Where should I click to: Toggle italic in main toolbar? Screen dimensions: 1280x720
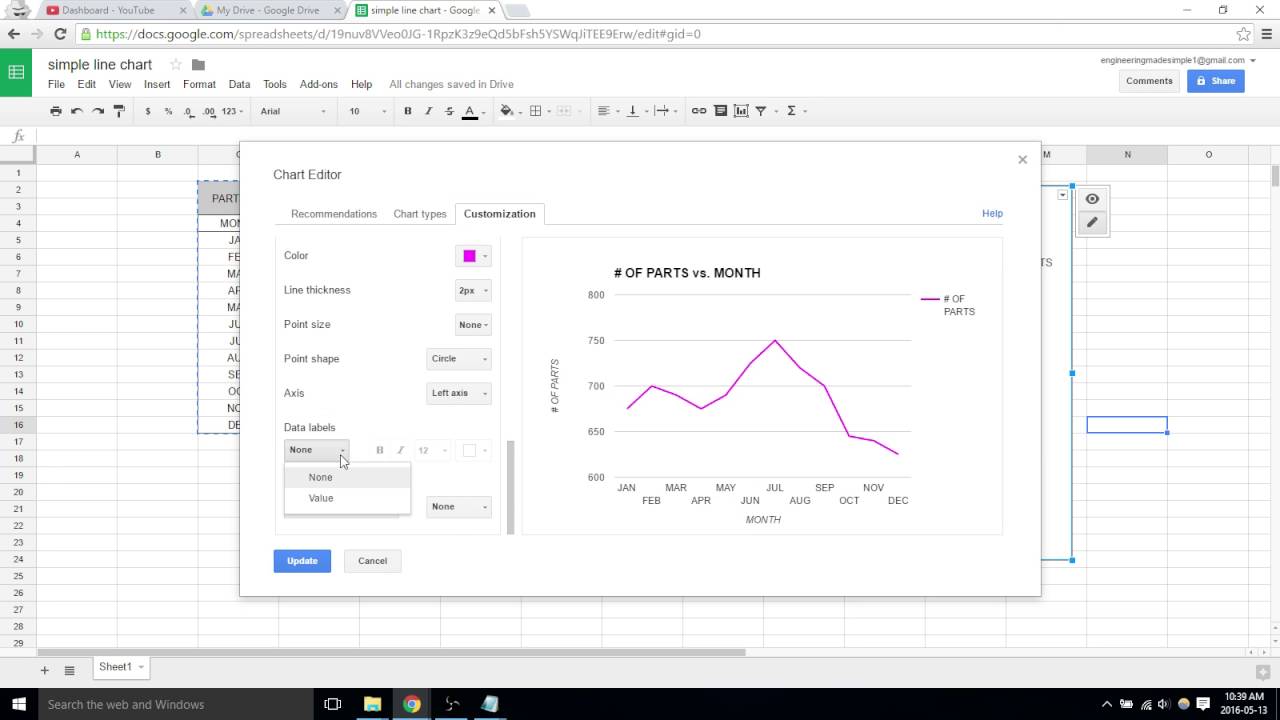pos(428,111)
